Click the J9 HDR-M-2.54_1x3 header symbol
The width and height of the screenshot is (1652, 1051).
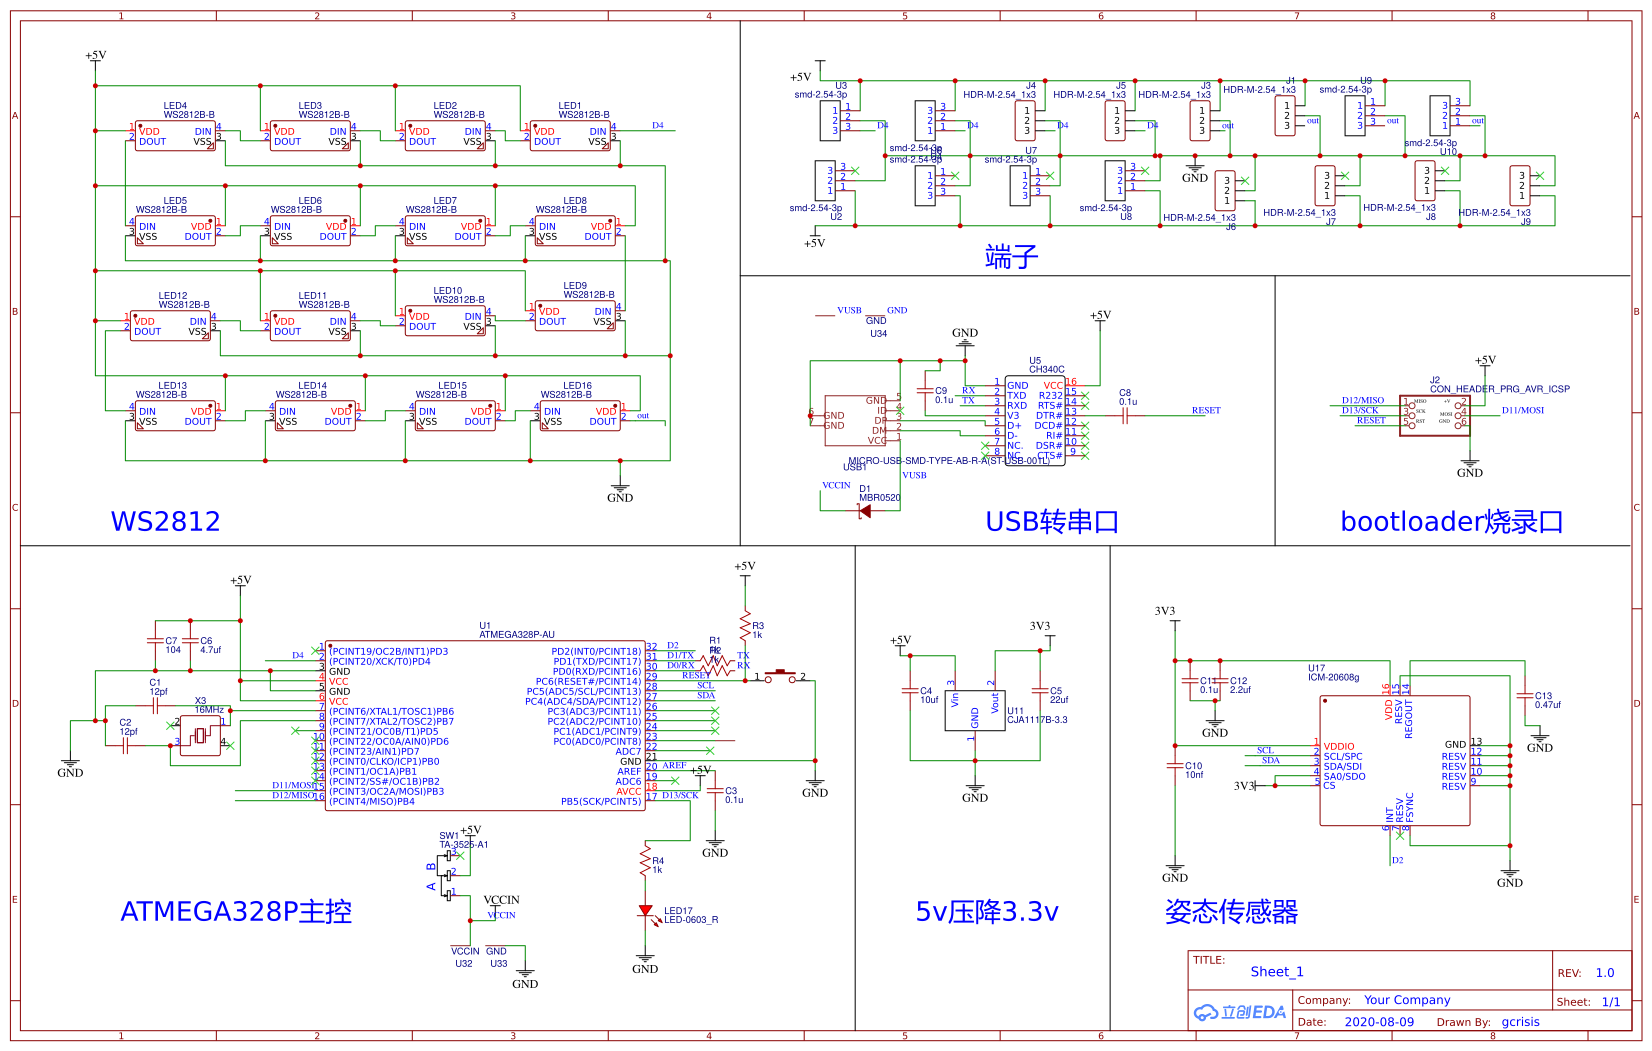click(x=1520, y=186)
